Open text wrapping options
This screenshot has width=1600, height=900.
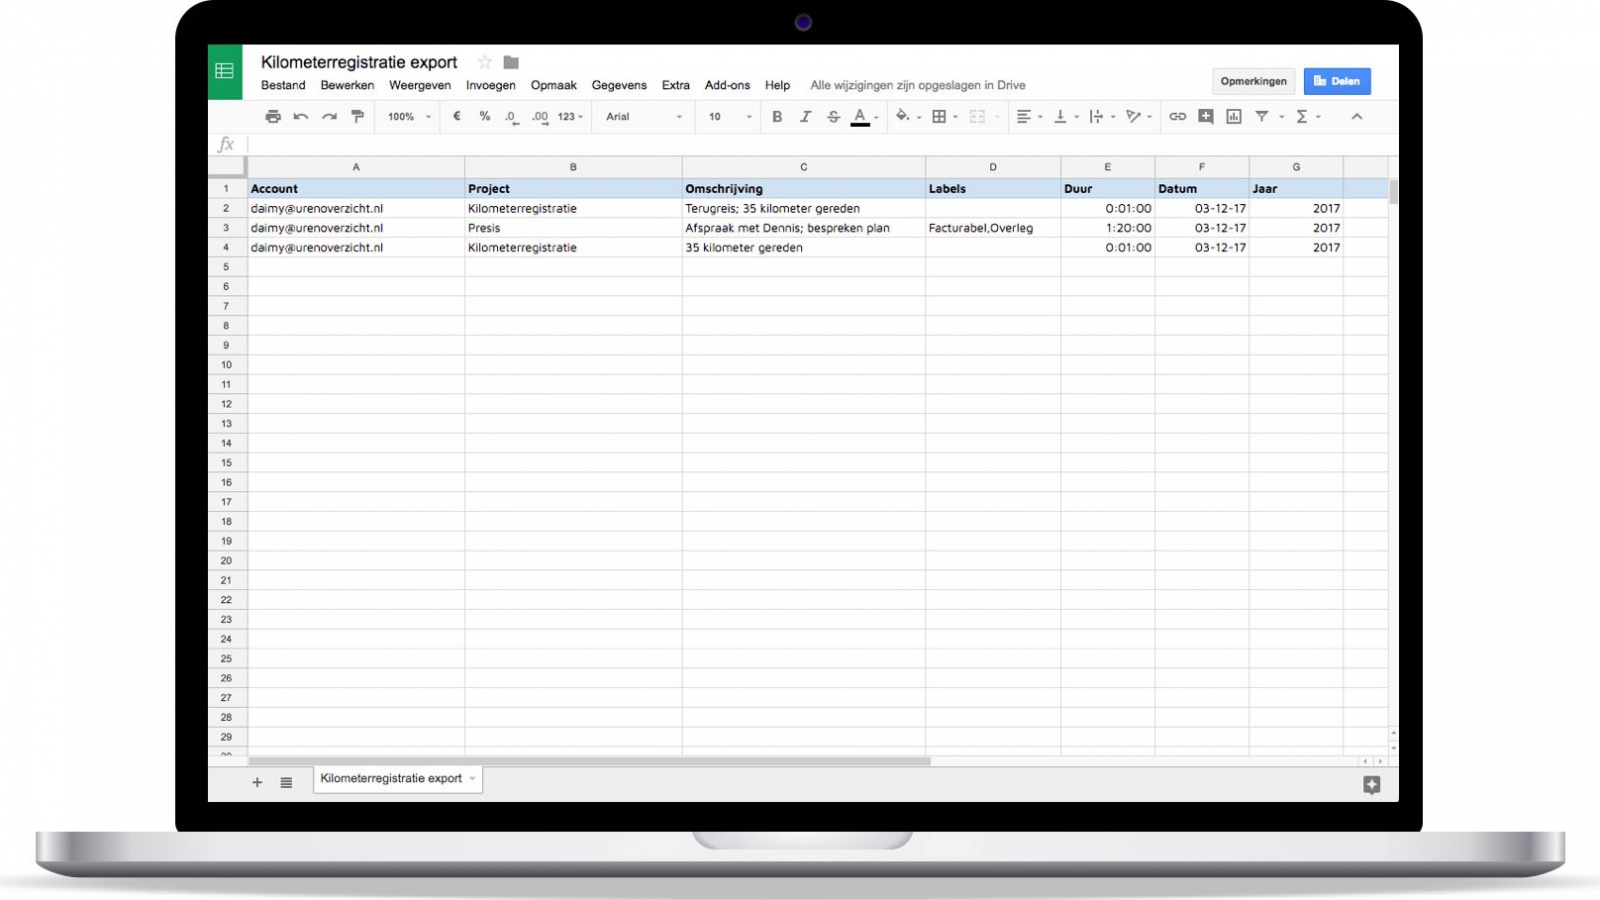tap(1102, 117)
